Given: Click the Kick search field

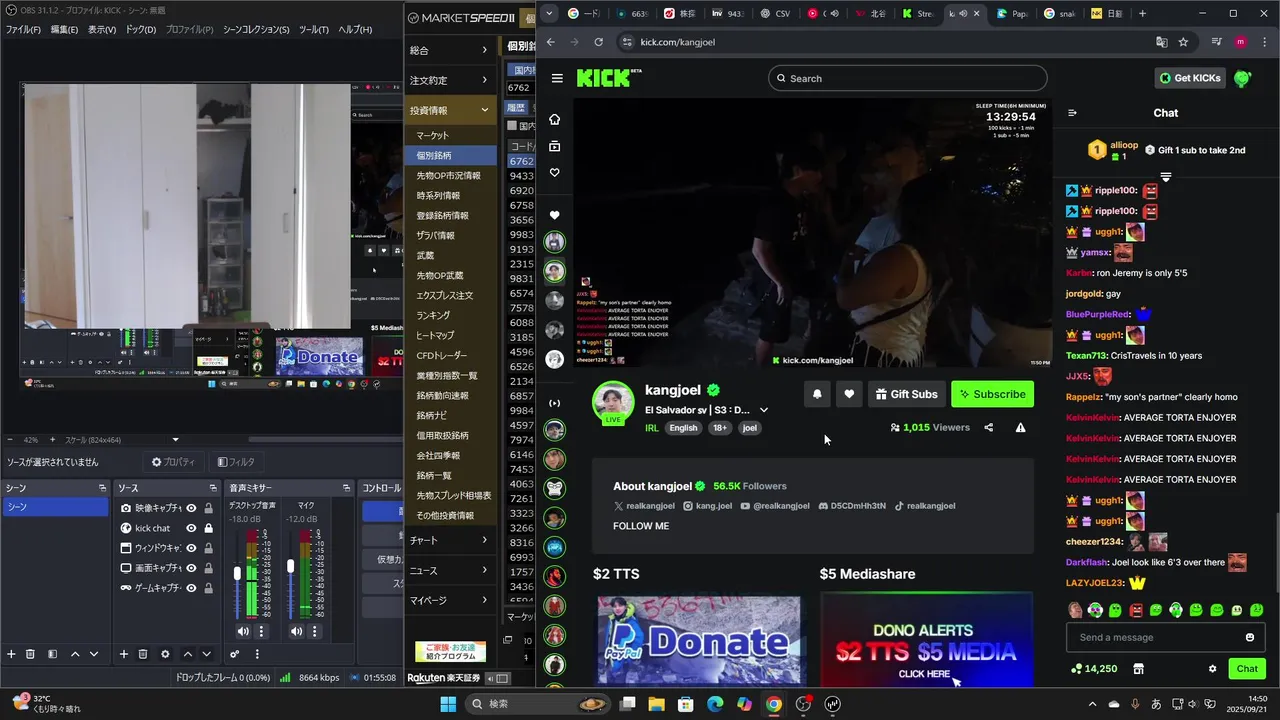Looking at the screenshot, I should tap(908, 78).
